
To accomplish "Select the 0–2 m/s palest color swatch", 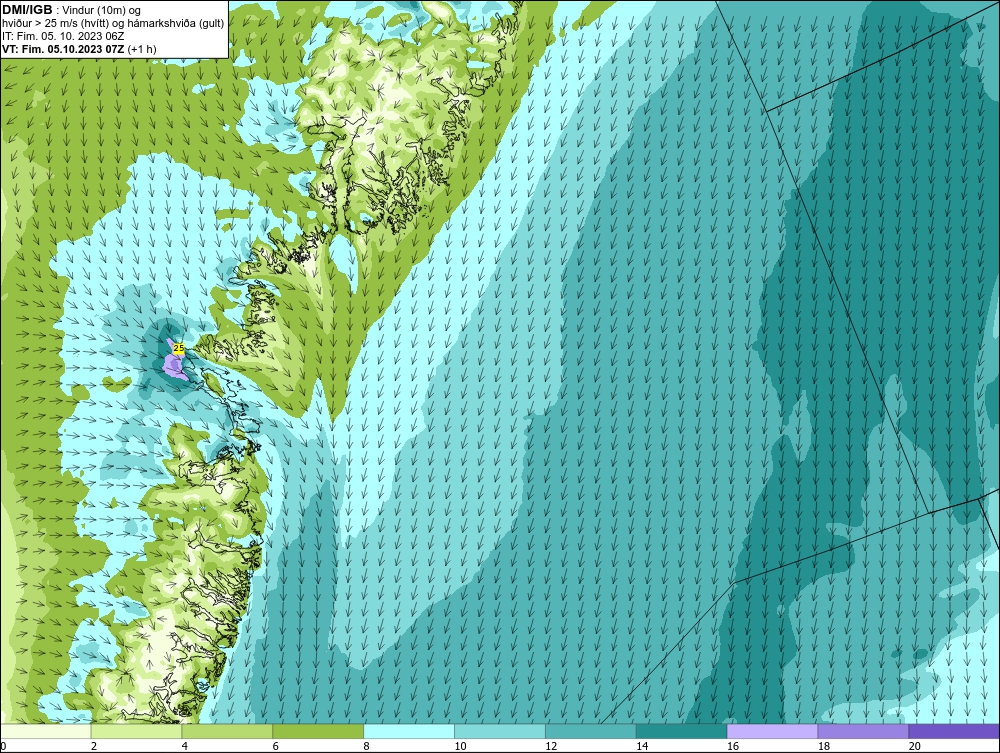I will tap(46, 731).
